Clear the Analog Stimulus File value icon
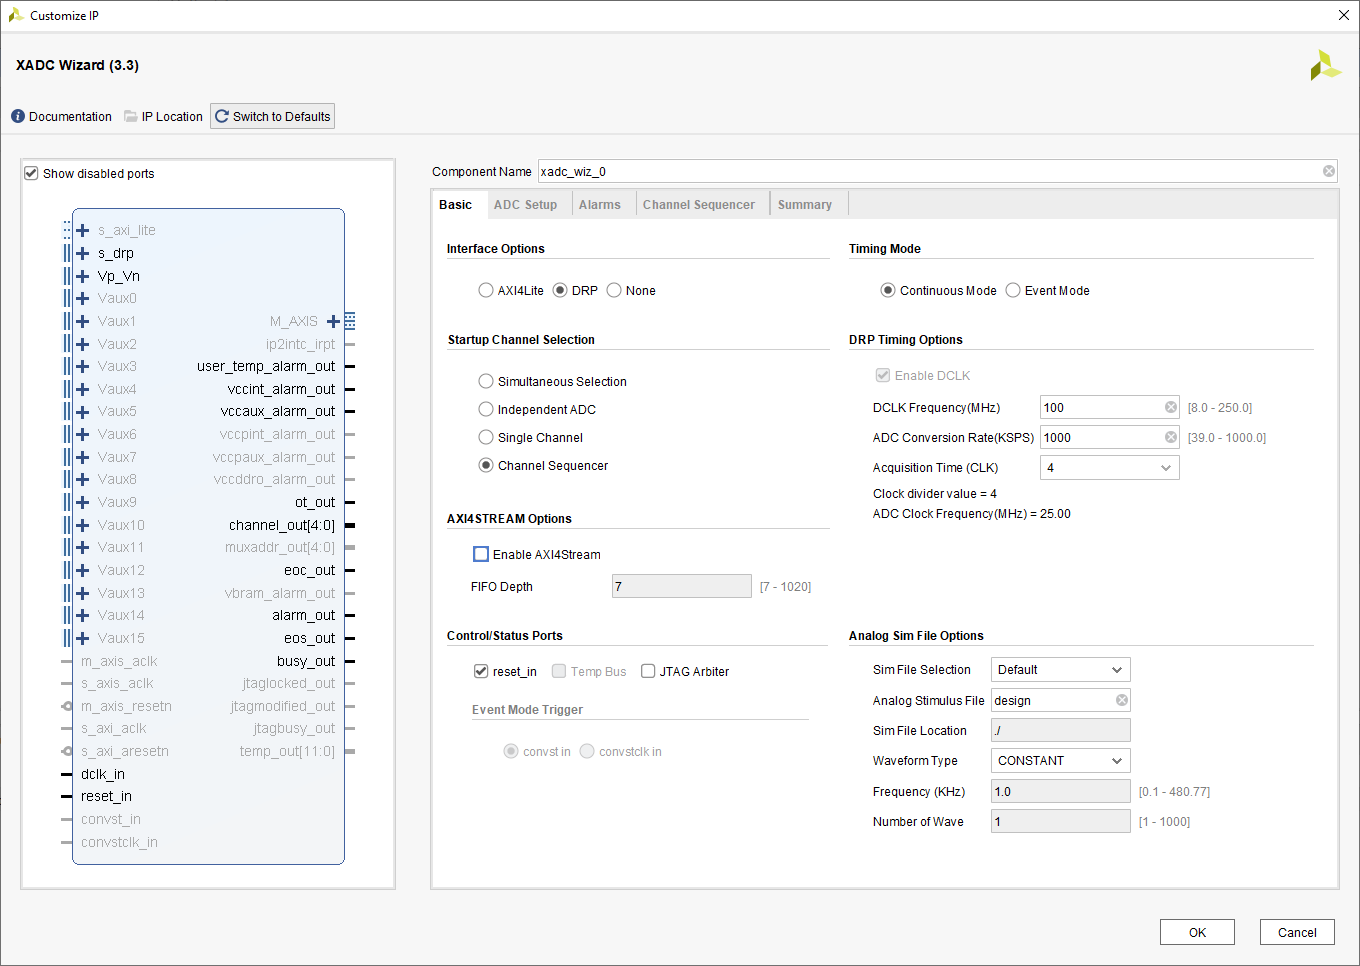 click(1122, 700)
